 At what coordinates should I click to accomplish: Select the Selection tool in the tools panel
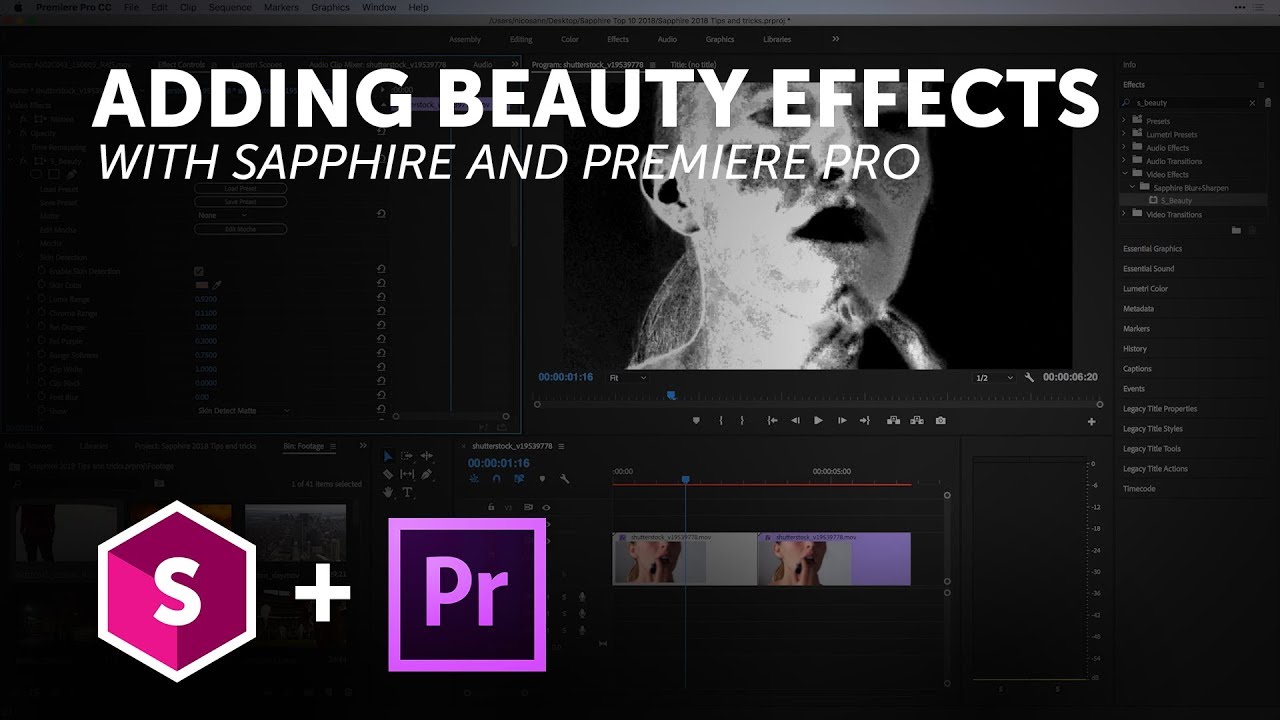click(x=388, y=456)
